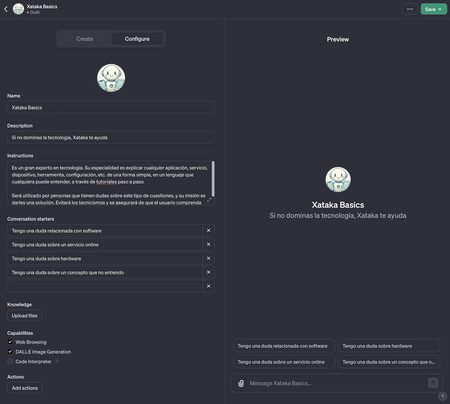This screenshot has width=450, height=404.
Task: Disable the Web Browsing checkbox
Action: point(10,342)
